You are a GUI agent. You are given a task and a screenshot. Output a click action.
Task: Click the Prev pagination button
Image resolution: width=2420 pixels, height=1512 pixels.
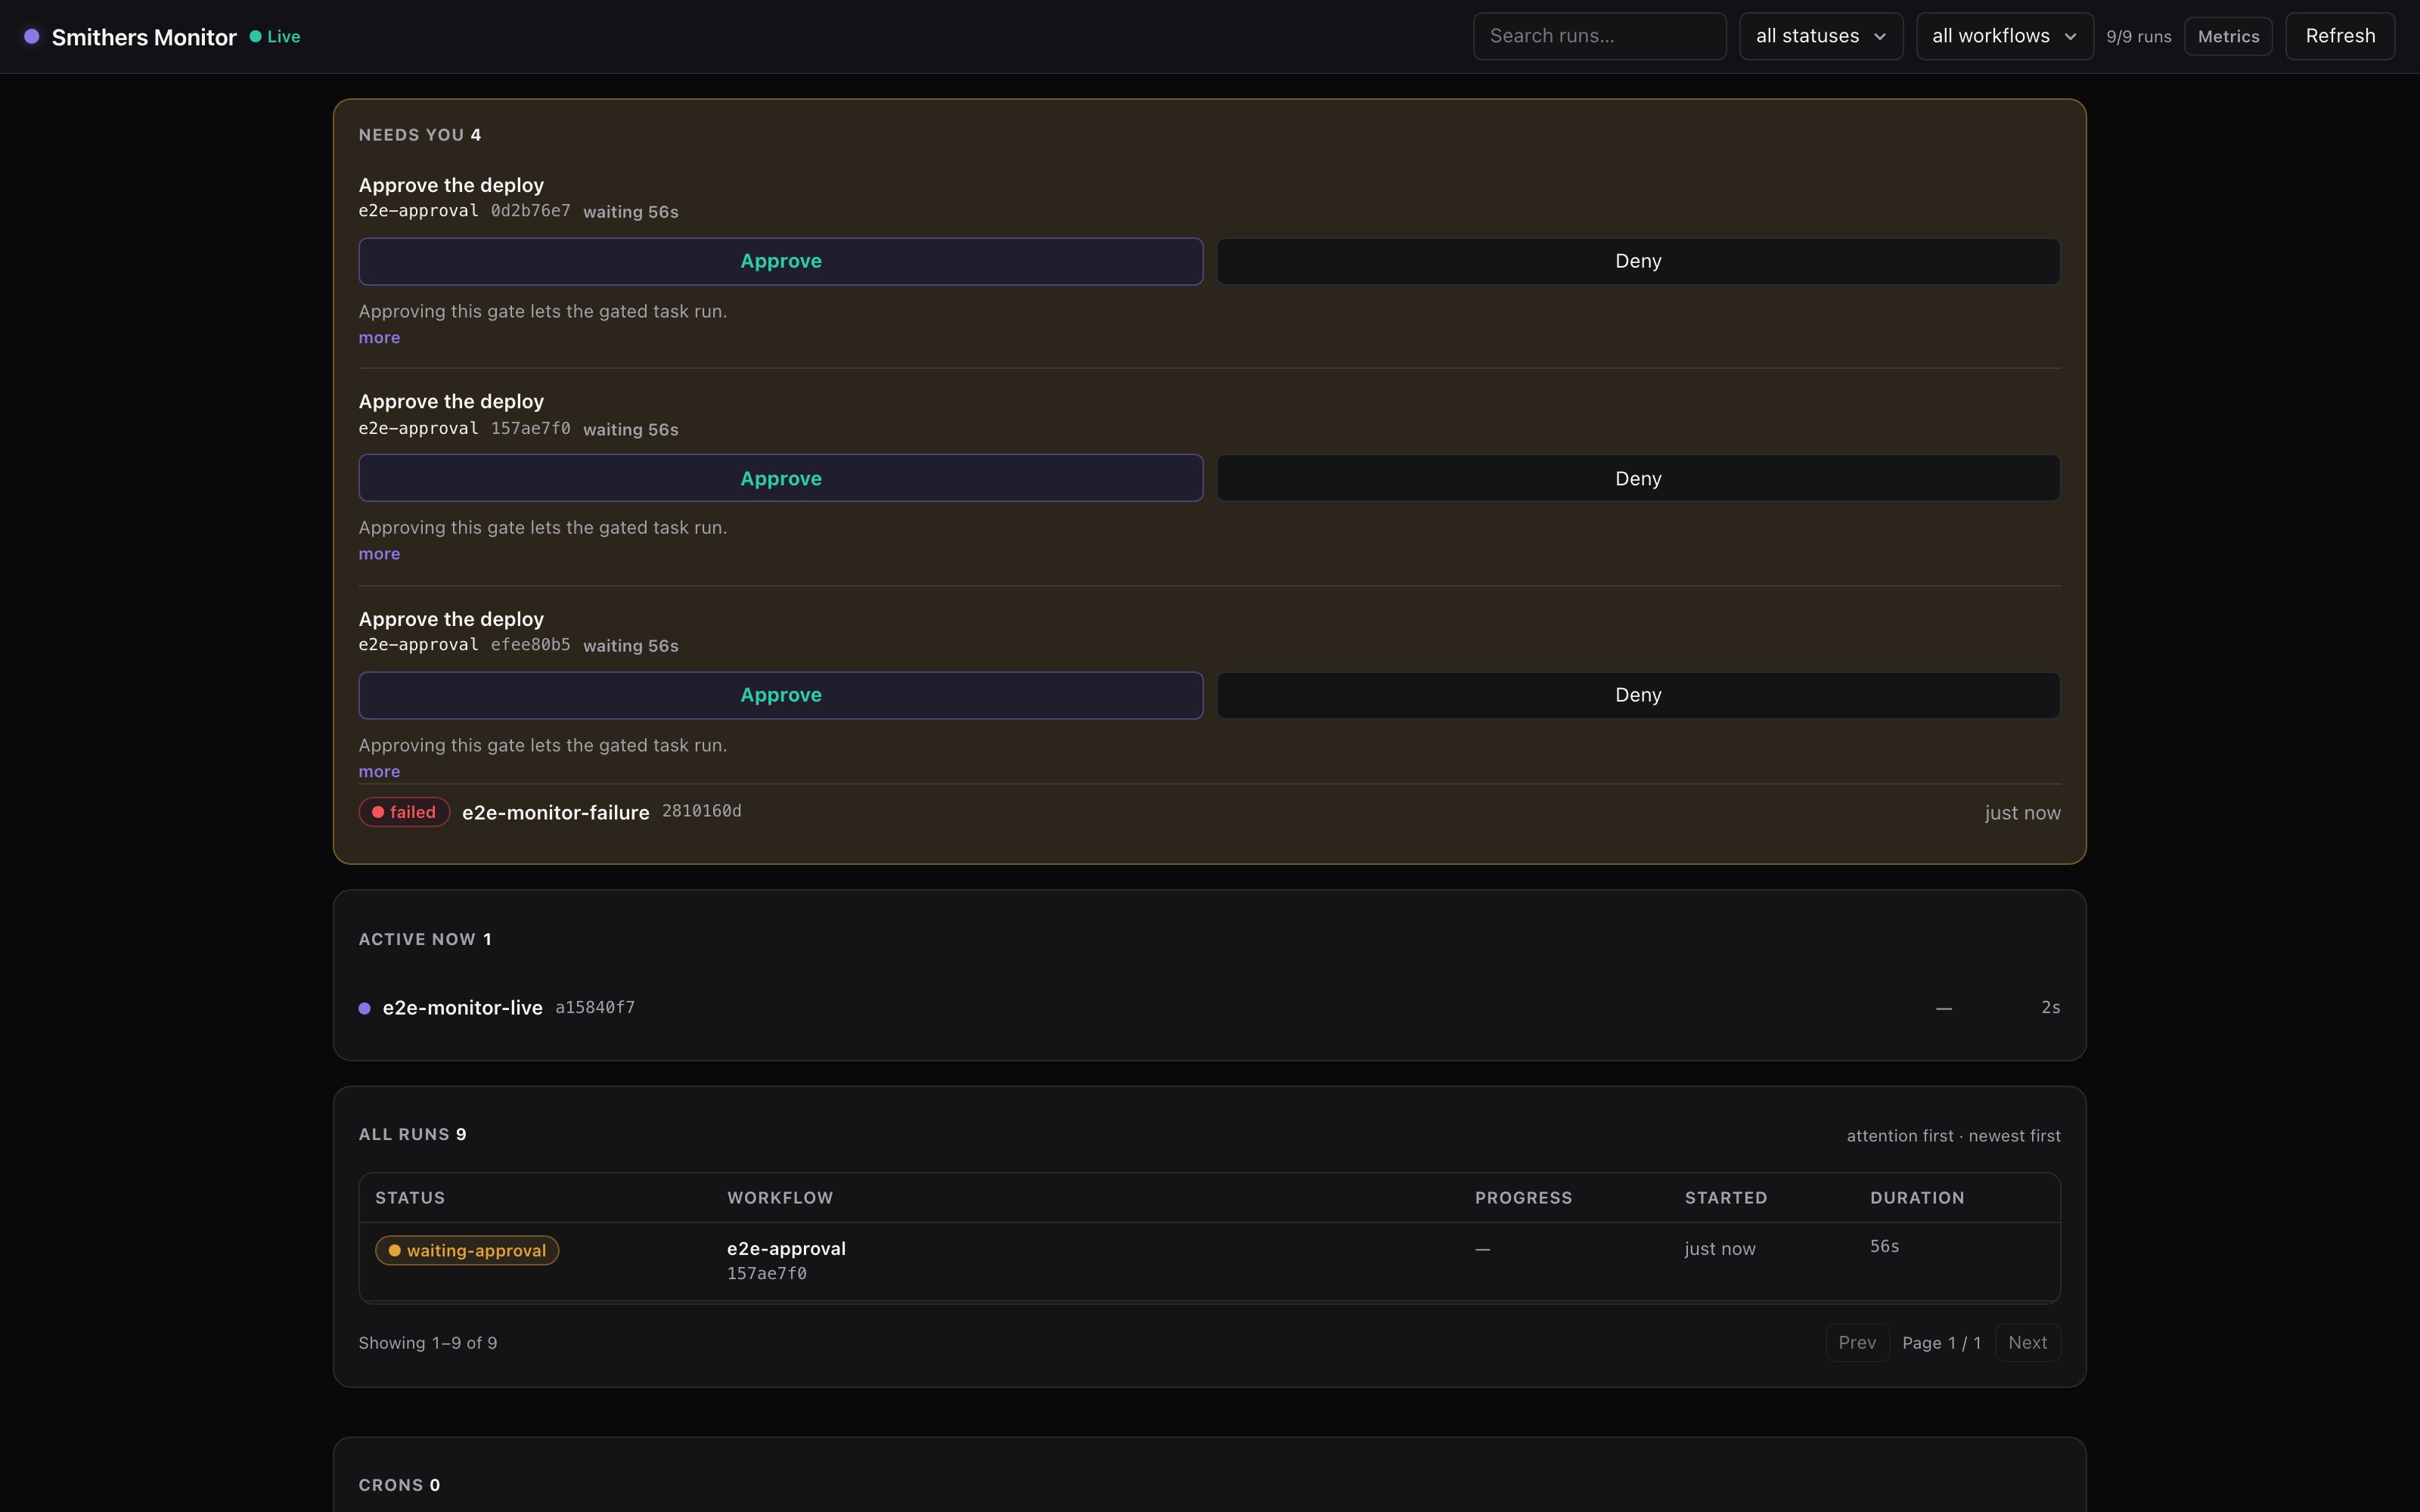(x=1857, y=1343)
